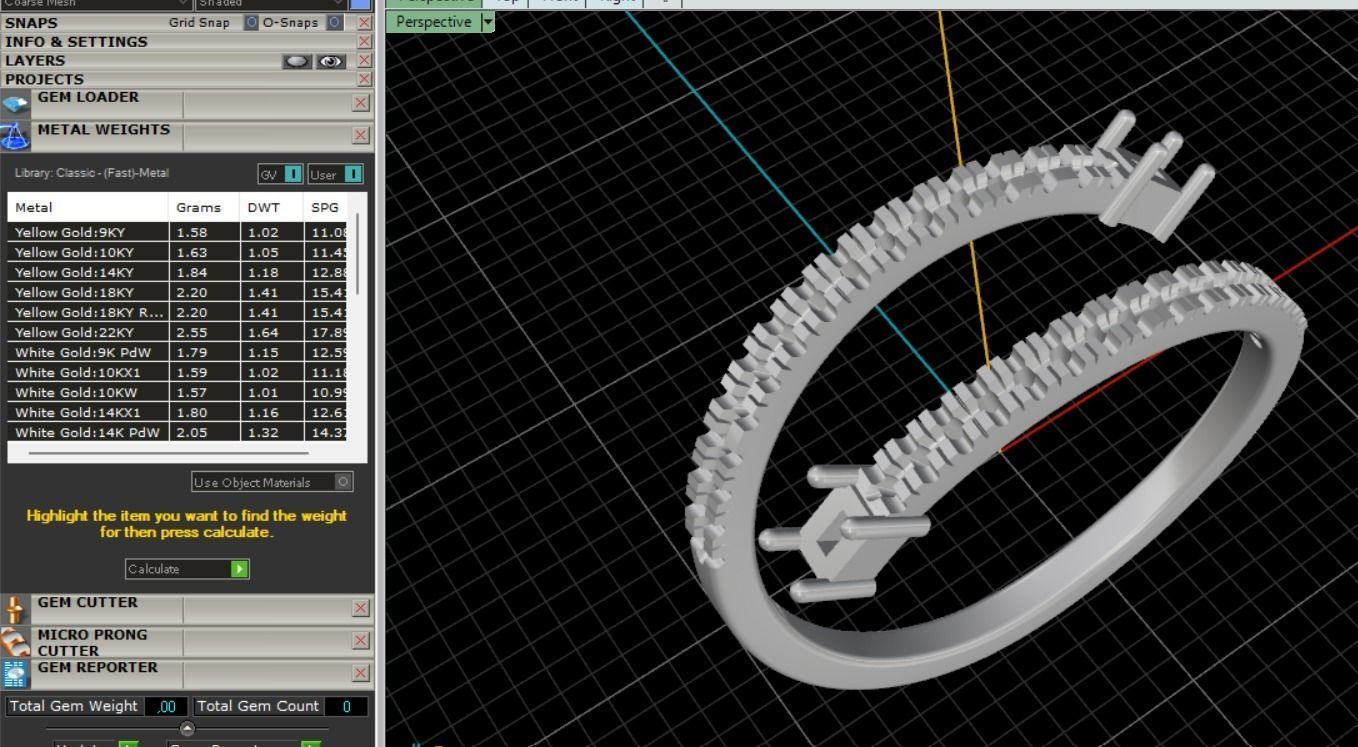Click the Calculate button
Image resolution: width=1358 pixels, height=747 pixels.
pos(187,569)
